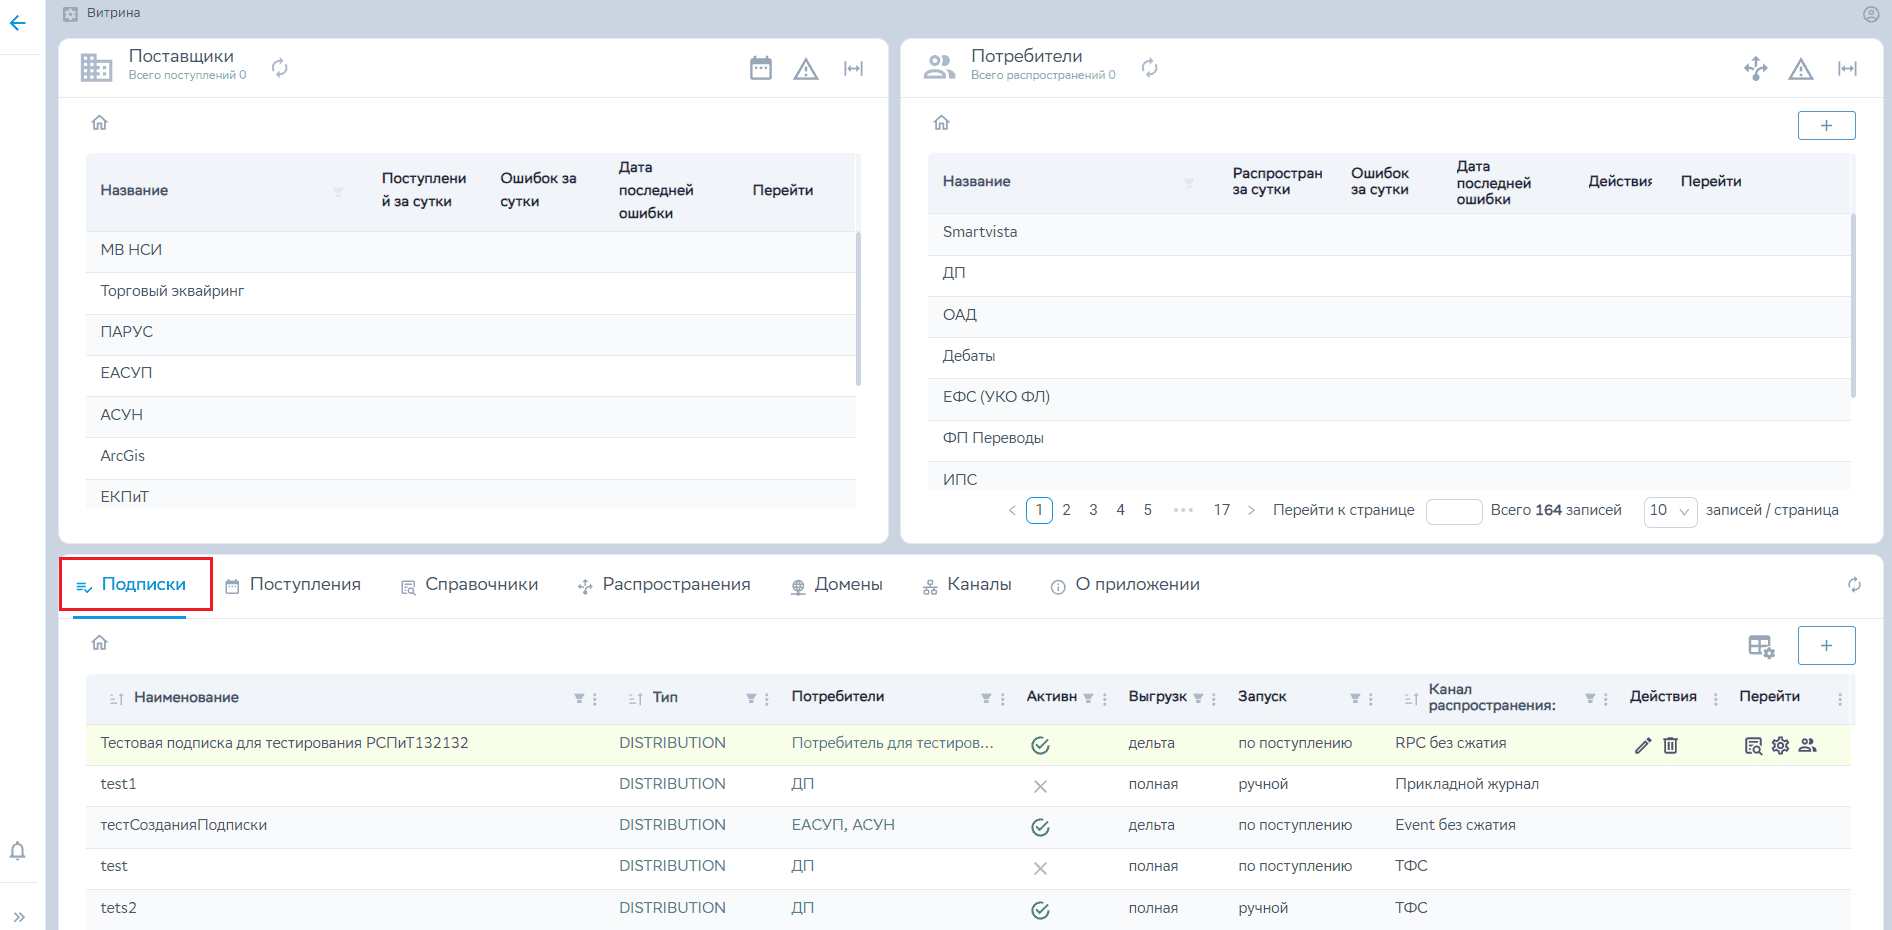Open the gear settings for the first subscription

click(x=1780, y=745)
